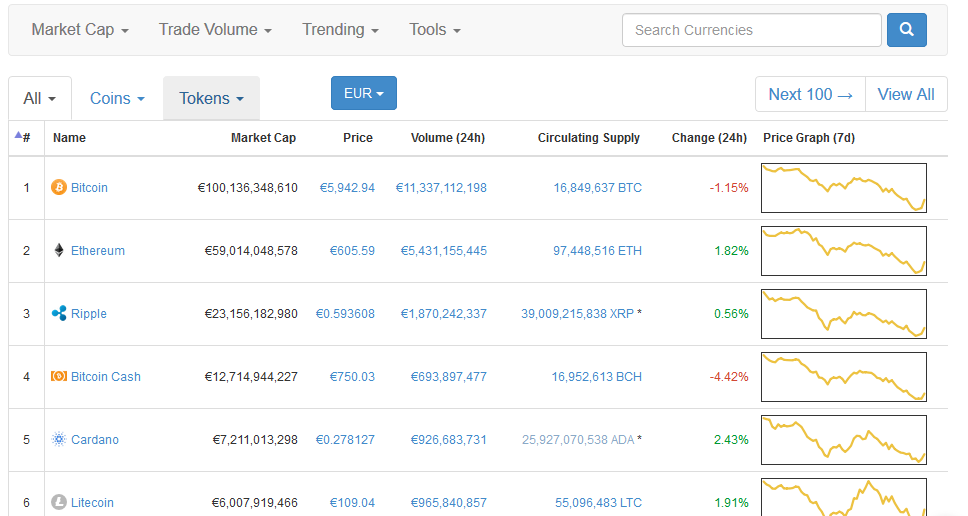Click Ethereum price €605.59
Screen dimensions: 968x516
(x=352, y=251)
